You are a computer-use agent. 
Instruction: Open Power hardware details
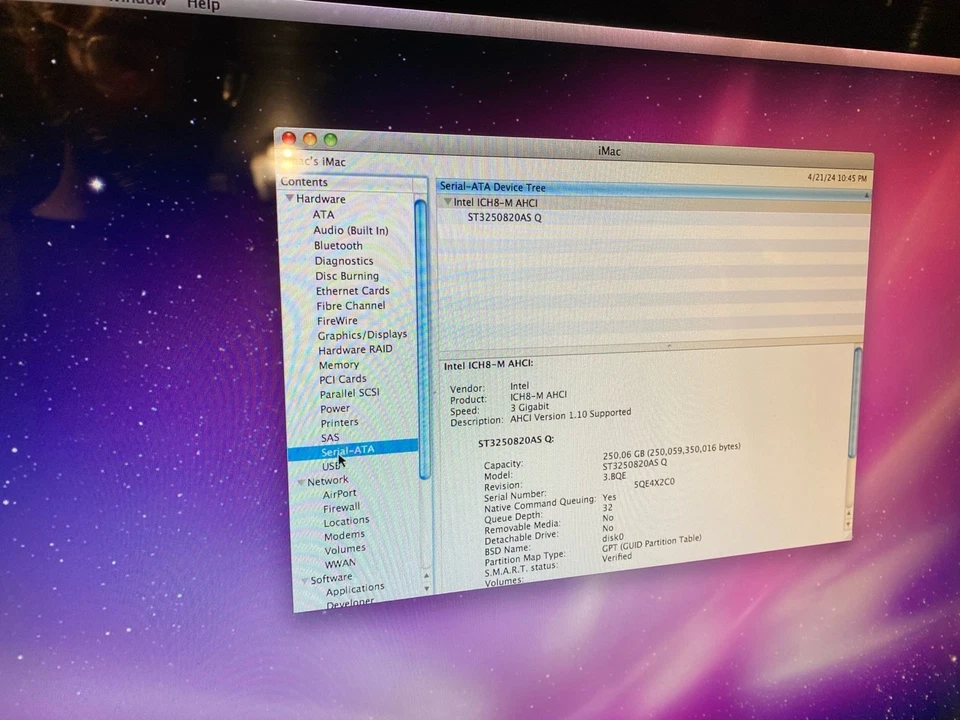[x=335, y=408]
